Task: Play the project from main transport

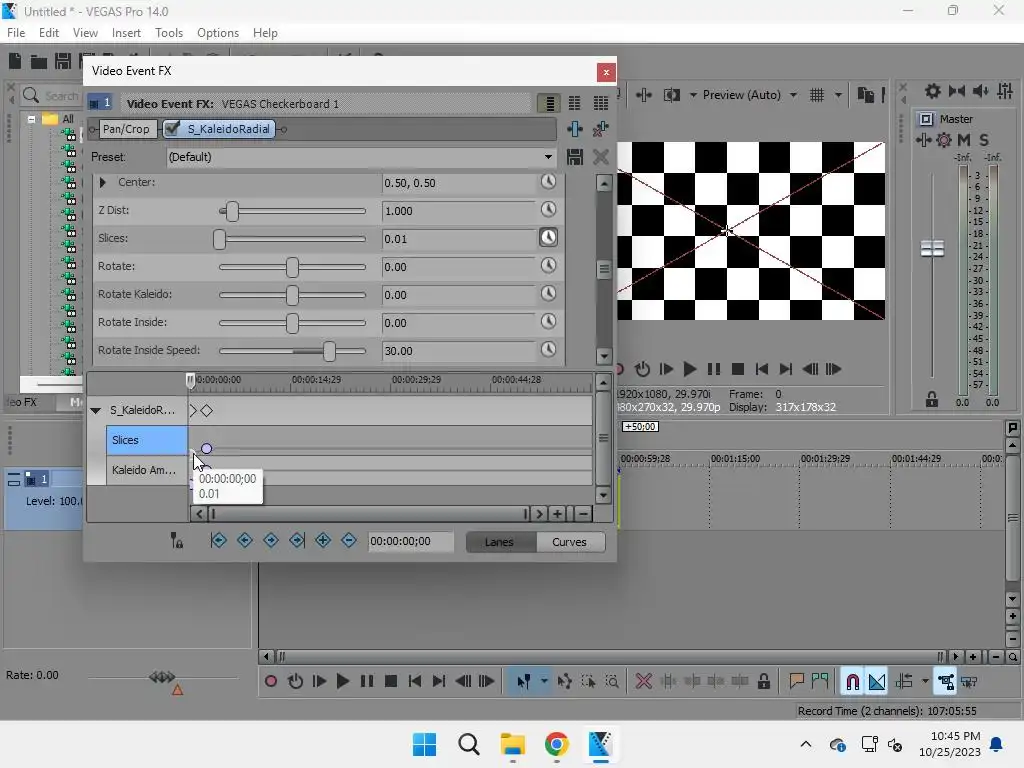Action: [342, 682]
